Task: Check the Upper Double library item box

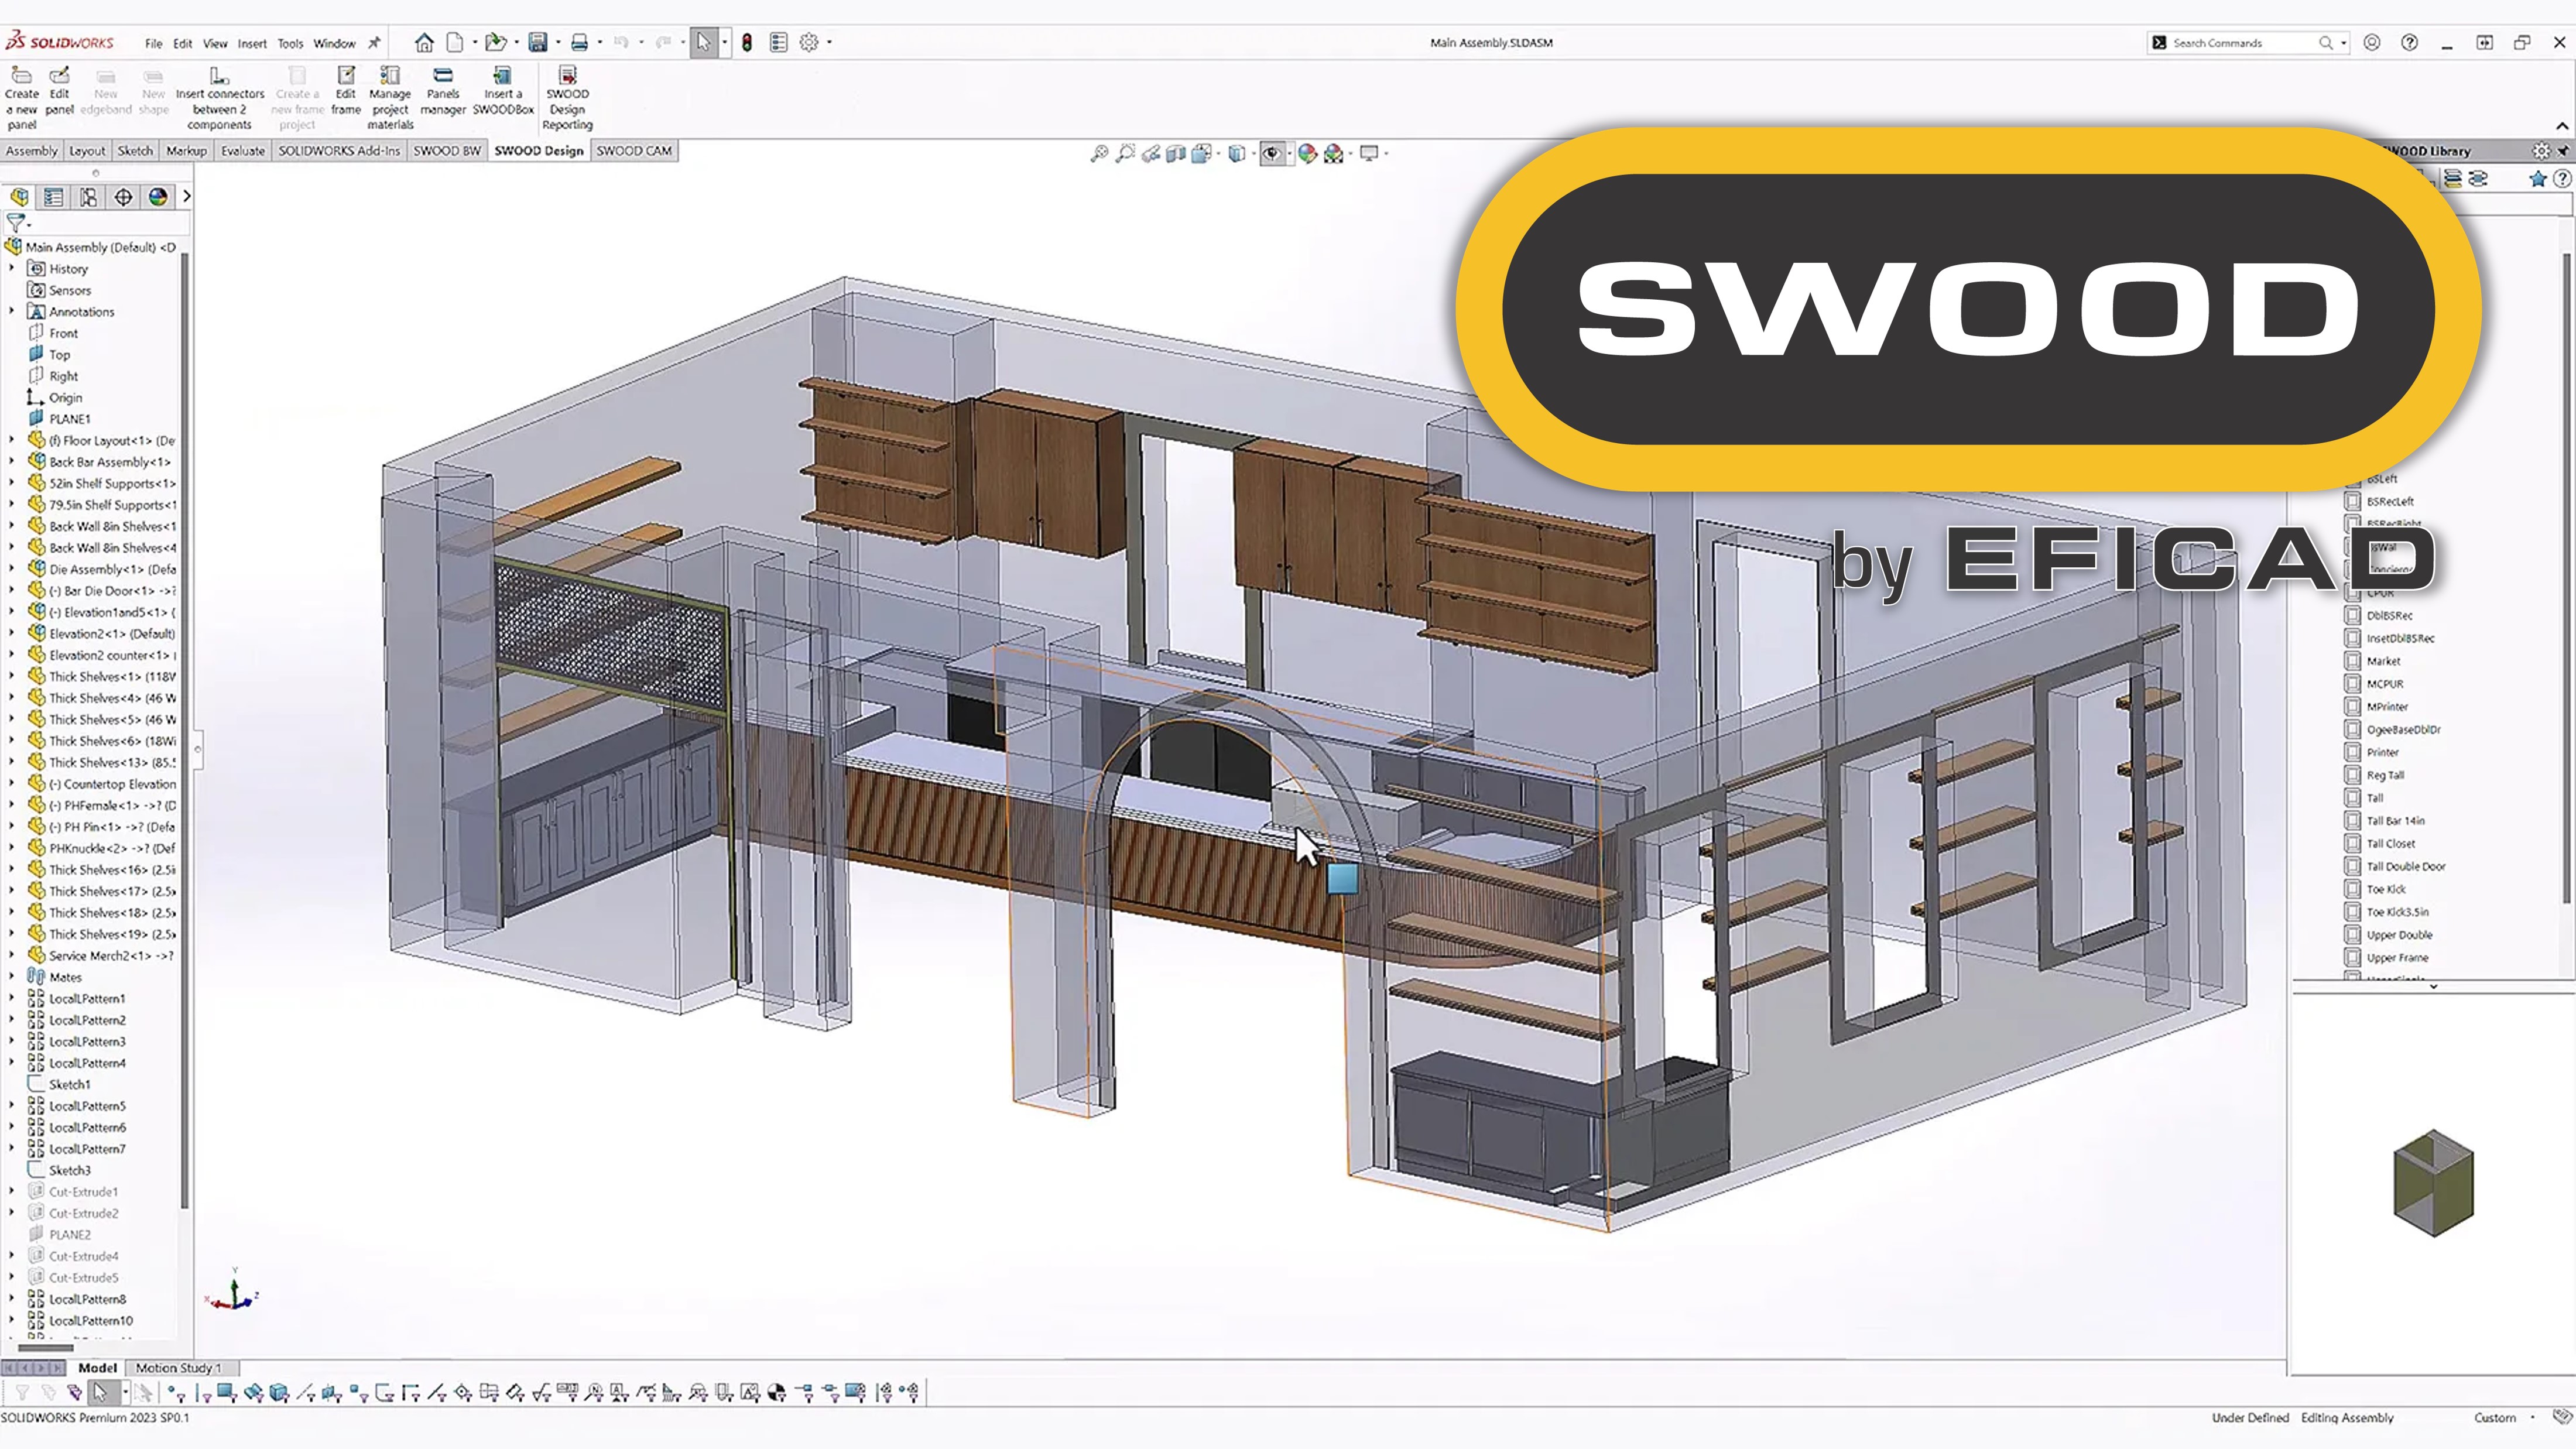Action: tap(2353, 935)
